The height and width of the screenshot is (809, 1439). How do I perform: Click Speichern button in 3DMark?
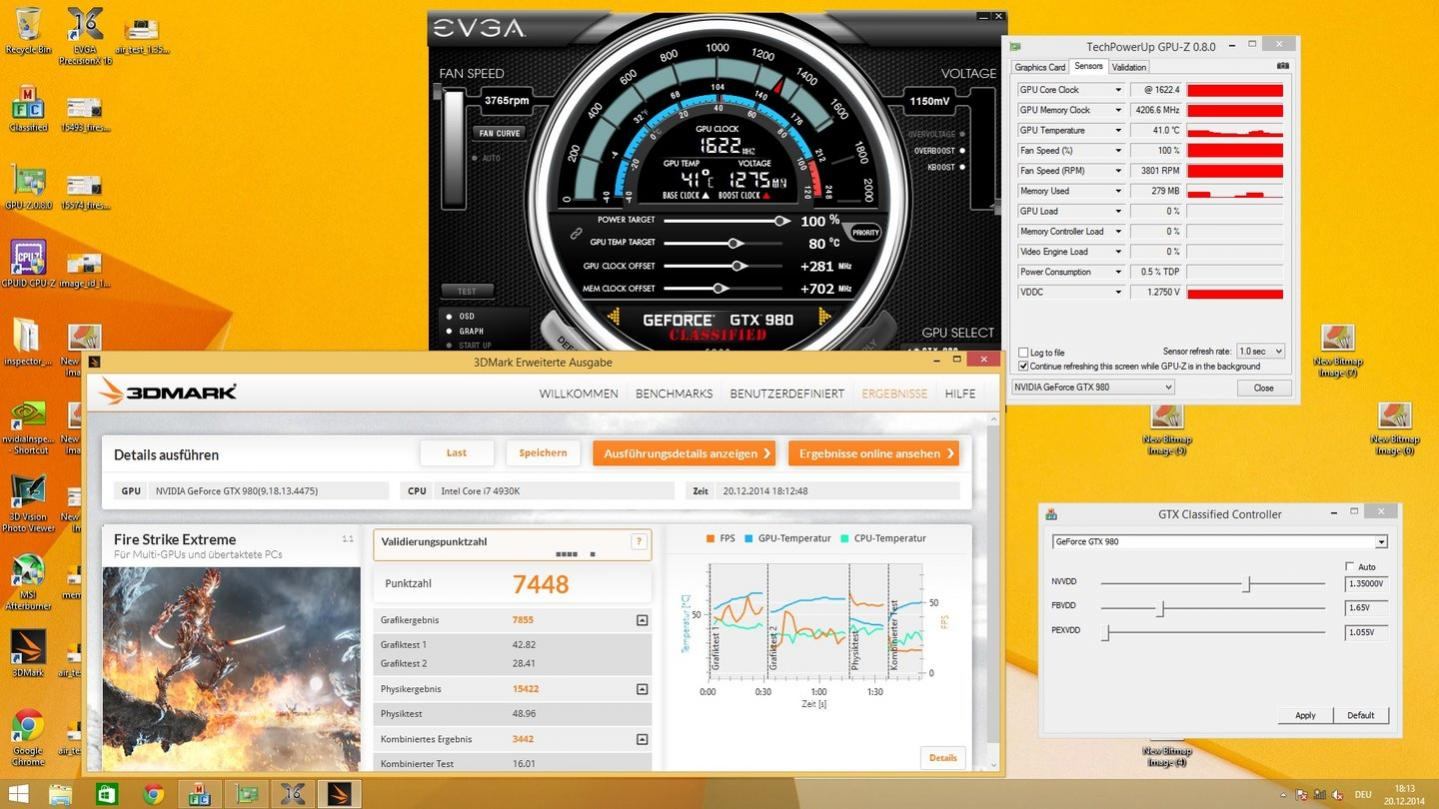tap(543, 453)
